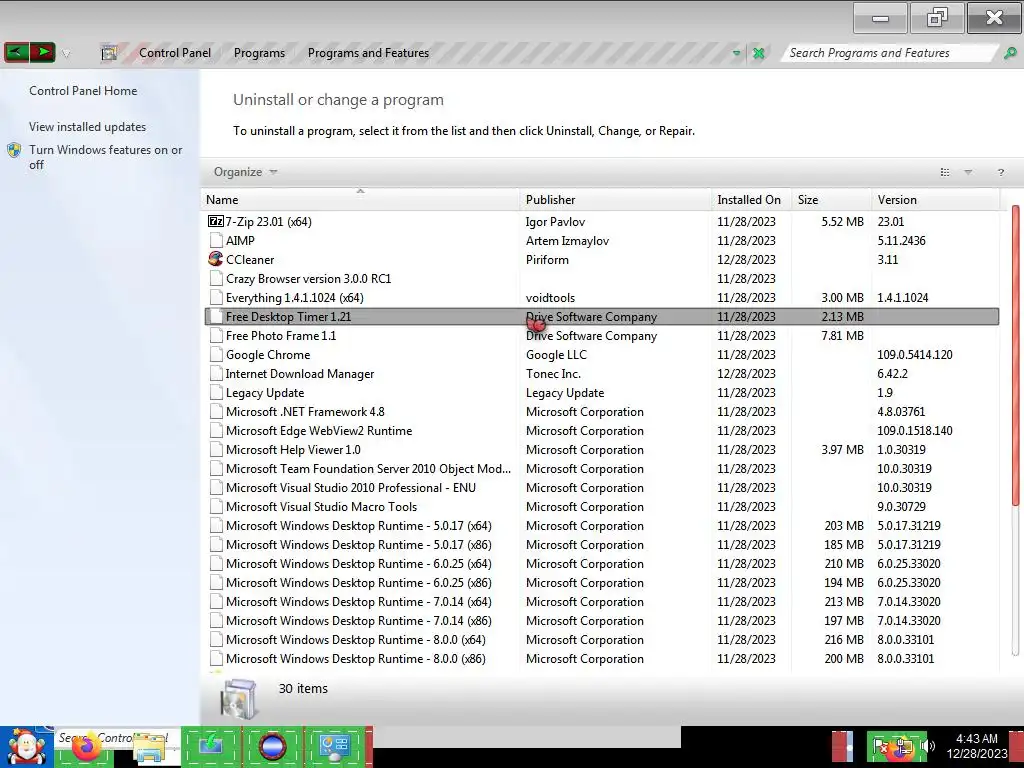Image resolution: width=1024 pixels, height=768 pixels.
Task: Select Programs and Features breadcrumb
Action: [368, 53]
